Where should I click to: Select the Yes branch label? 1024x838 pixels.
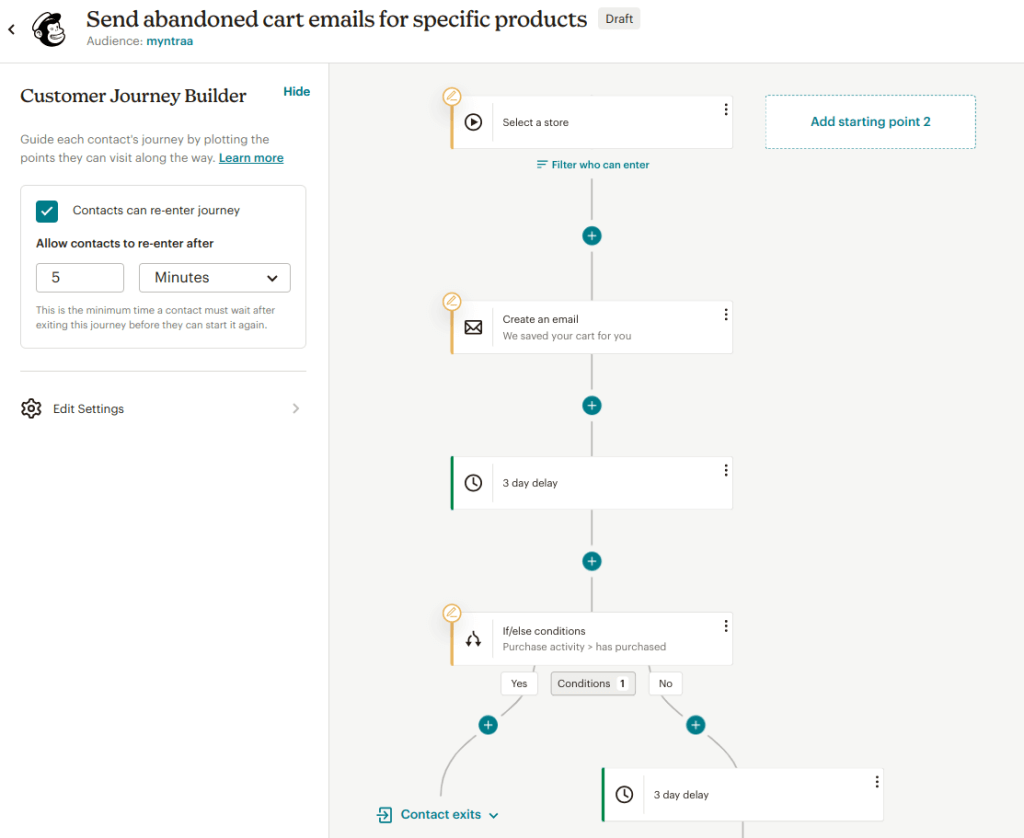[x=519, y=683]
